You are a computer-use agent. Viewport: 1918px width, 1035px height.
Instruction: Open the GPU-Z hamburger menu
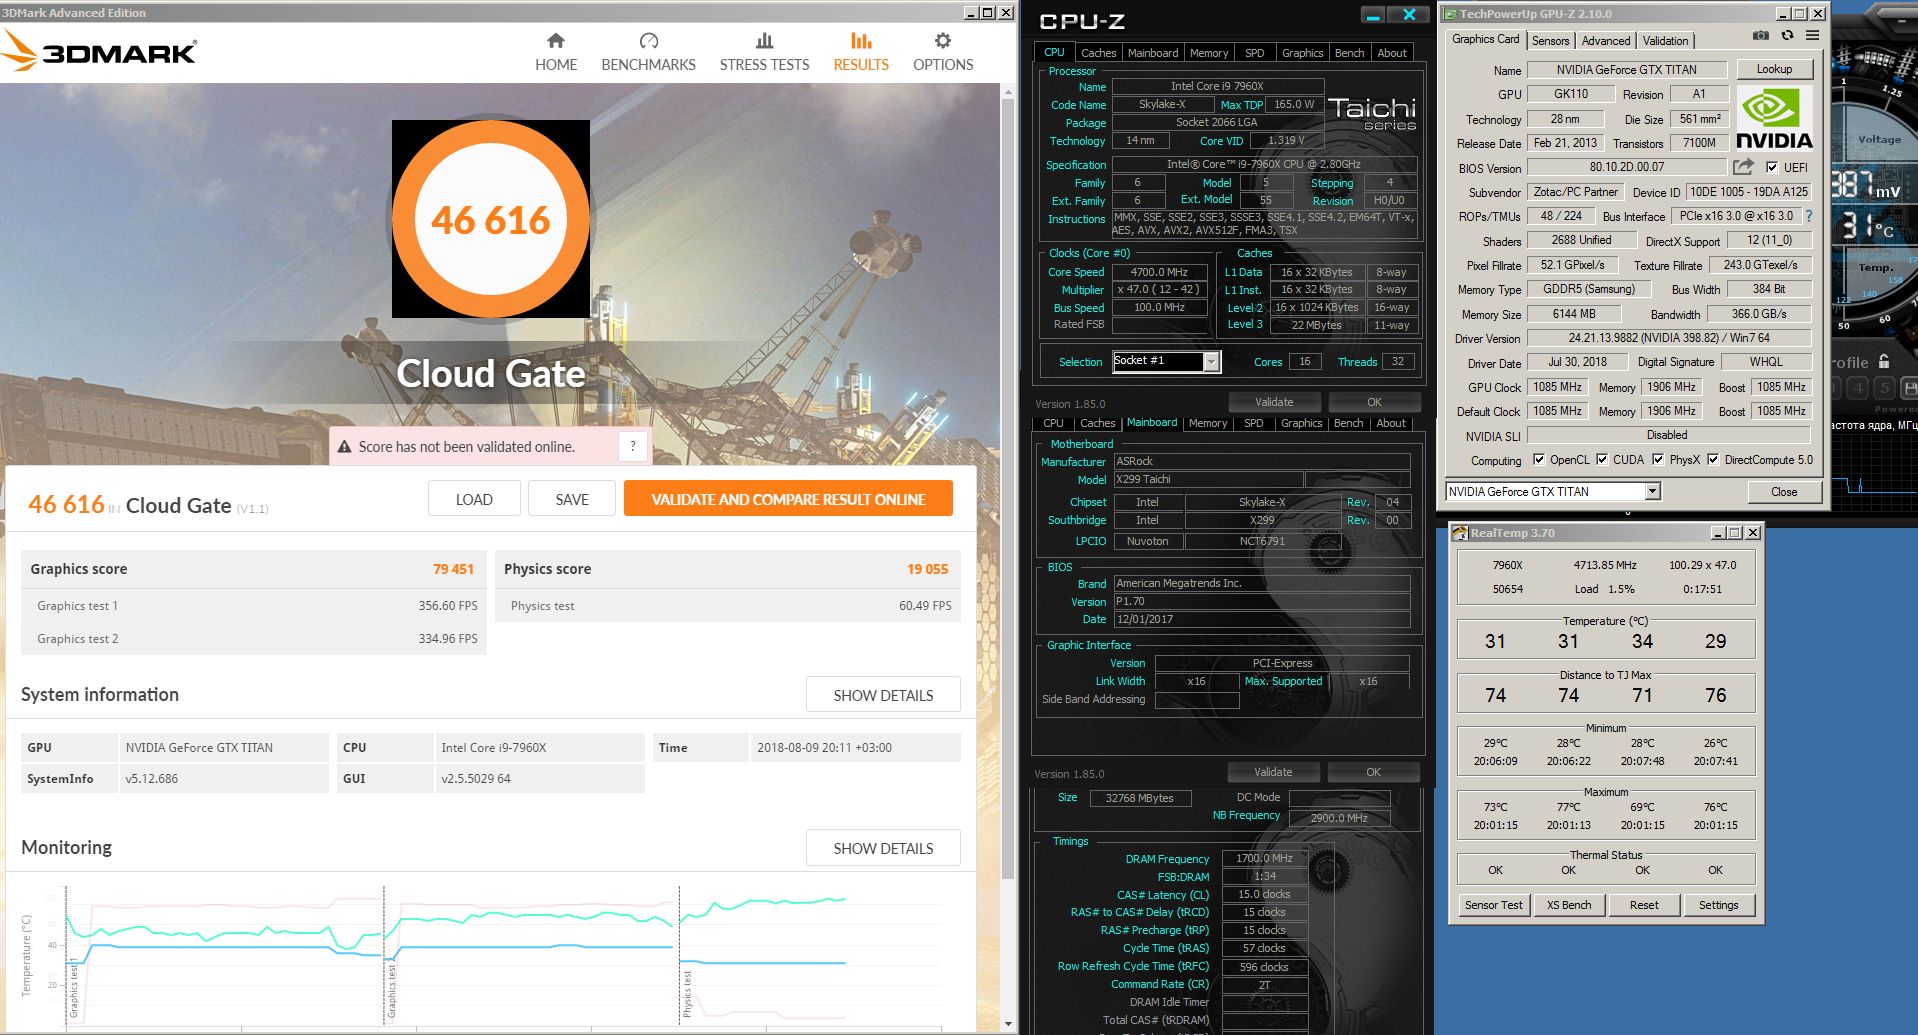coord(1812,36)
